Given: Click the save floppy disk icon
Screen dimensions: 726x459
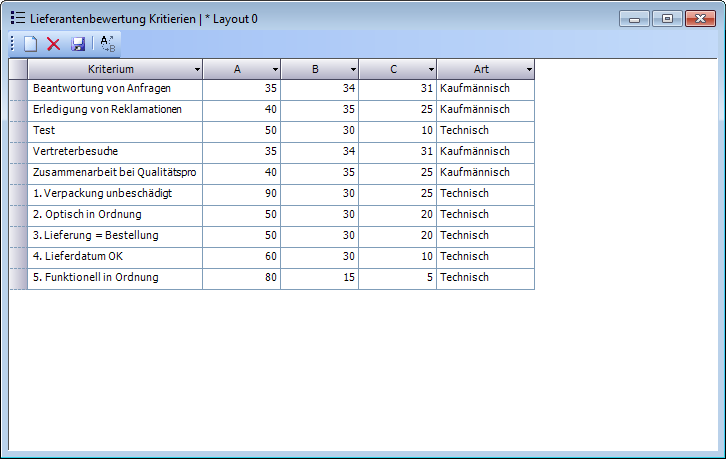Looking at the screenshot, I should (78, 43).
